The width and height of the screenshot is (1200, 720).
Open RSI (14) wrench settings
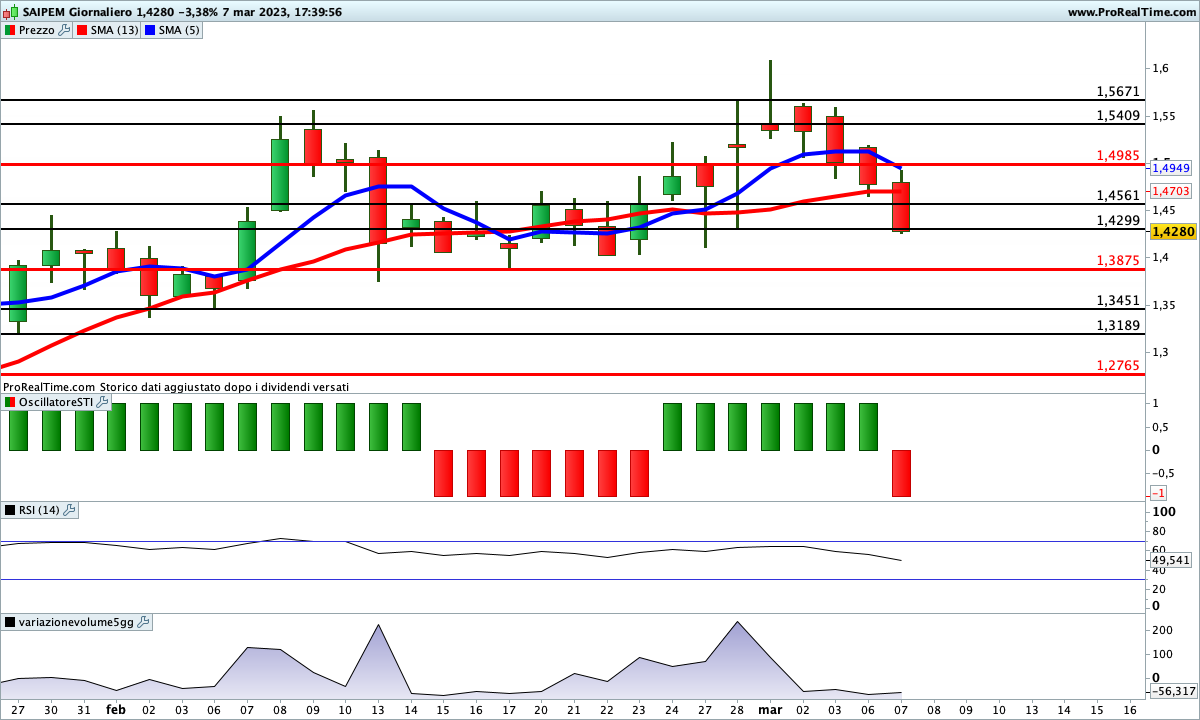tap(69, 510)
